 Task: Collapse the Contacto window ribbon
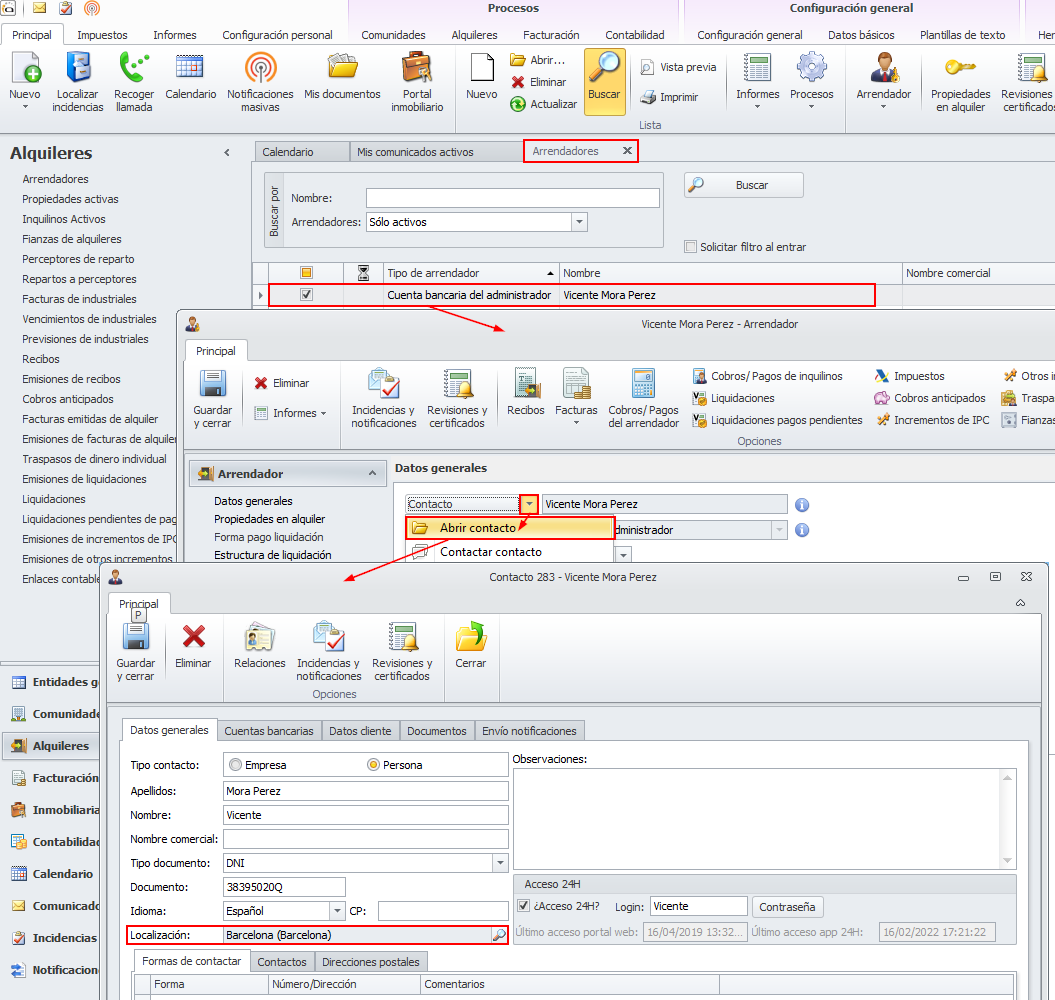point(1020,602)
